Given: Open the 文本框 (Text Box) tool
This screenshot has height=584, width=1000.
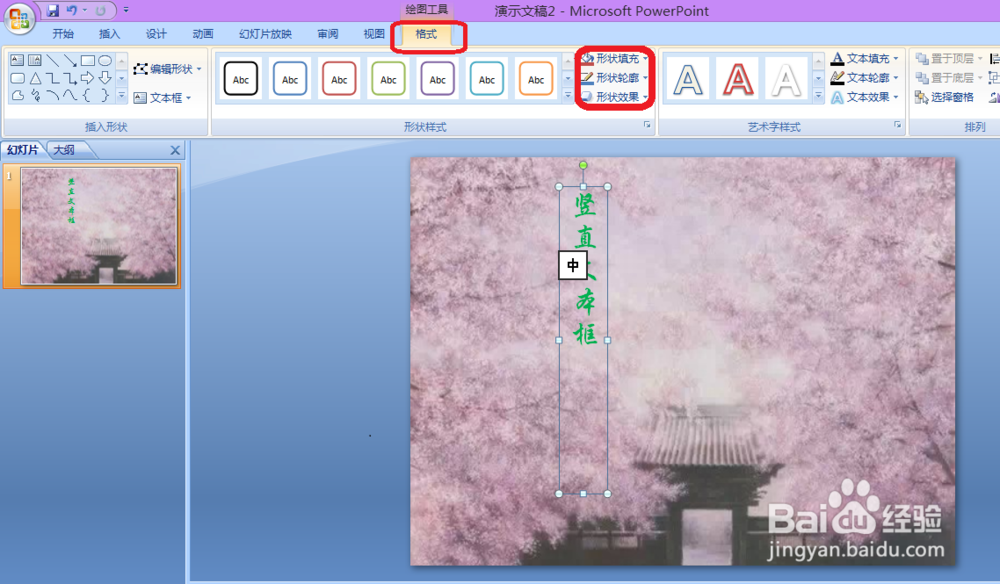Looking at the screenshot, I should click(x=140, y=96).
